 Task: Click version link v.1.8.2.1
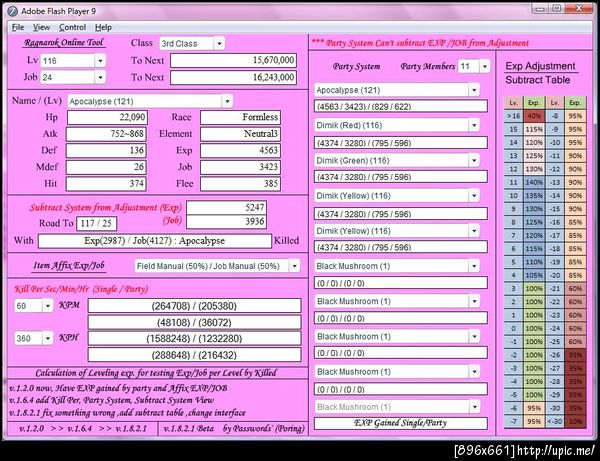pyautogui.click(x=132, y=428)
